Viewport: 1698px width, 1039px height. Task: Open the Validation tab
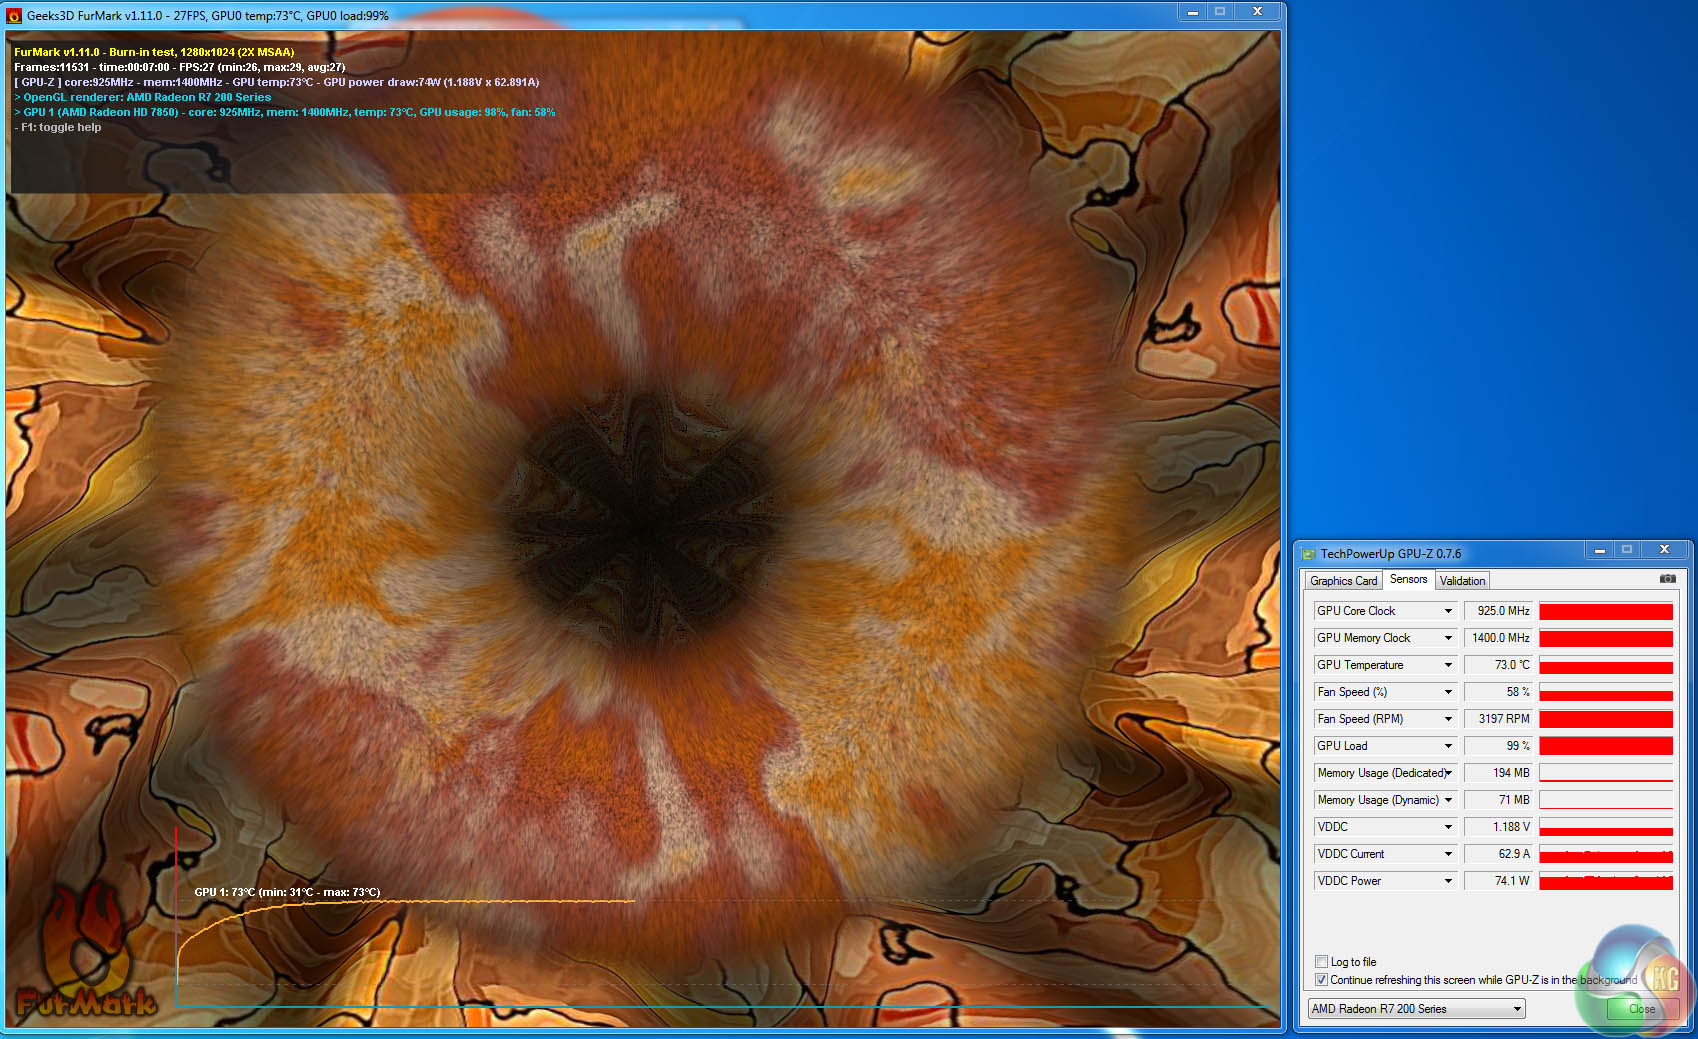[x=1462, y=581]
